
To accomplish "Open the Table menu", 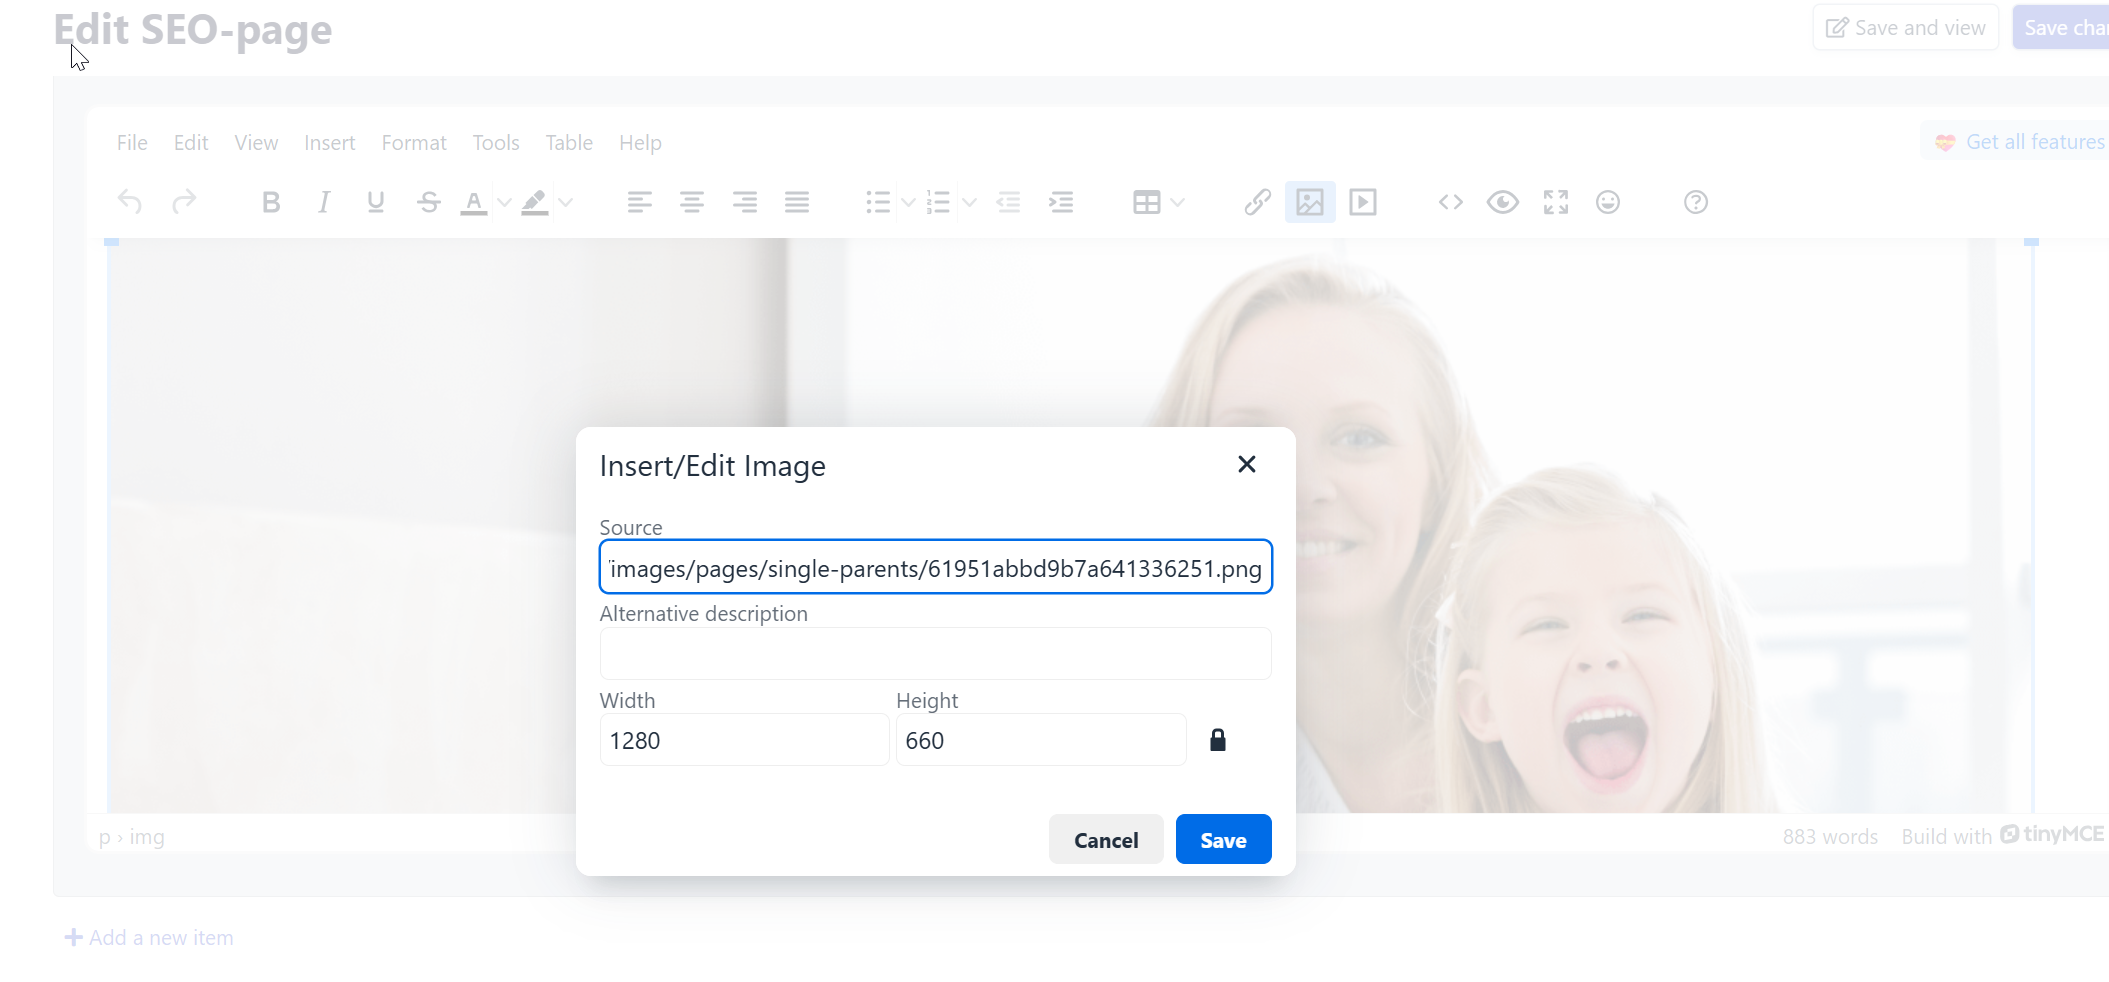I will pos(569,143).
